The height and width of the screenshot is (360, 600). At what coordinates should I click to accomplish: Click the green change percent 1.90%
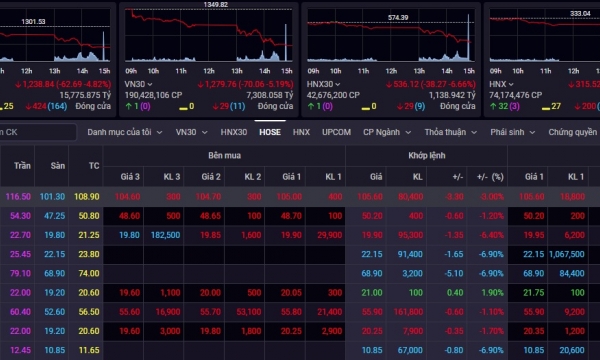tap(492, 293)
